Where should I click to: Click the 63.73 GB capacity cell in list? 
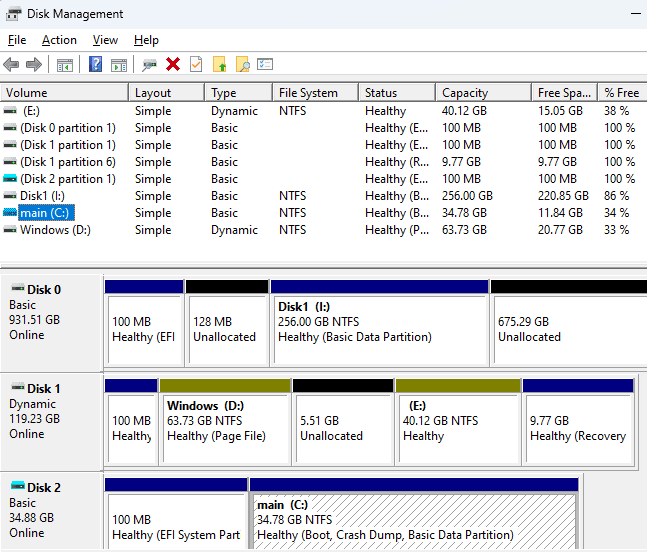click(x=464, y=229)
